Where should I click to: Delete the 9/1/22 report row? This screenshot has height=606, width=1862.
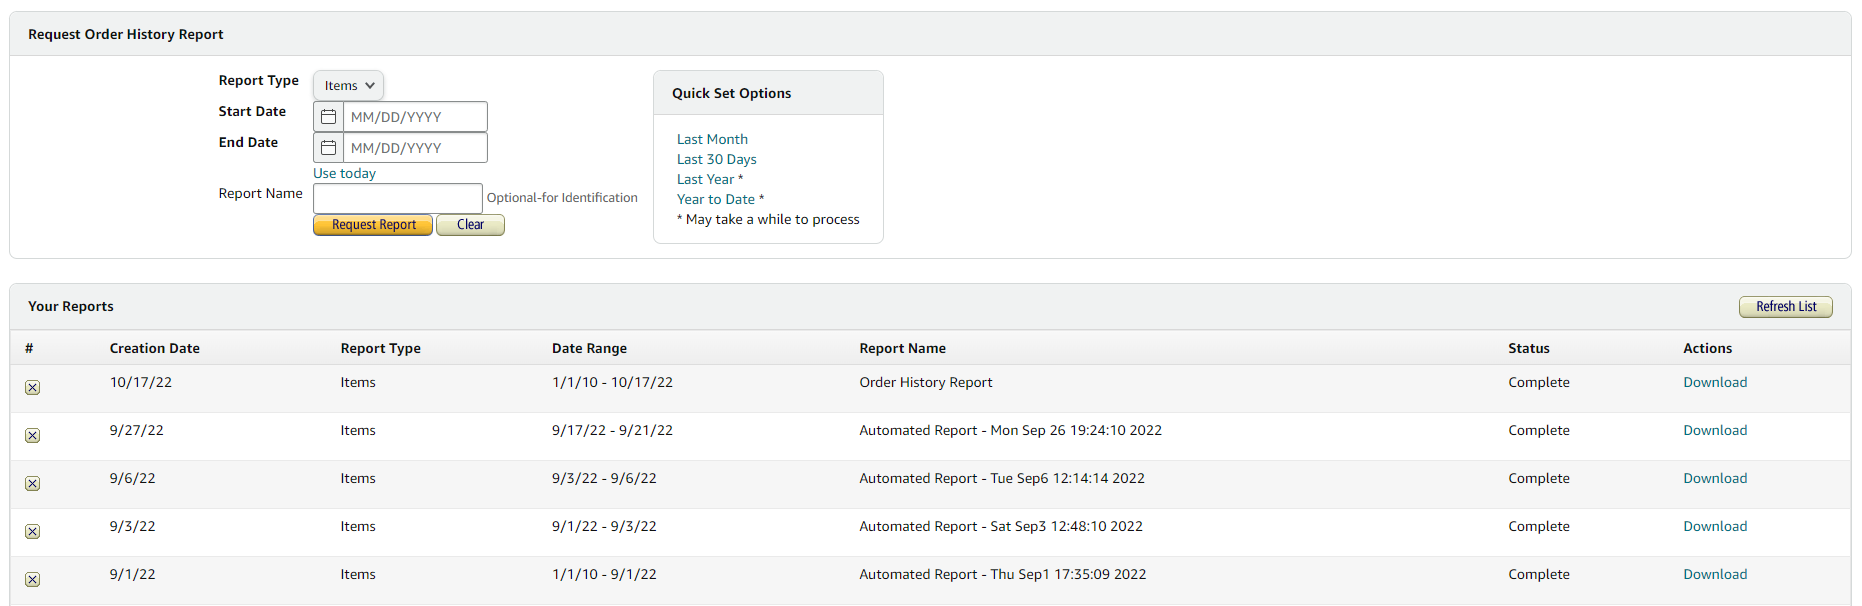[x=33, y=580]
